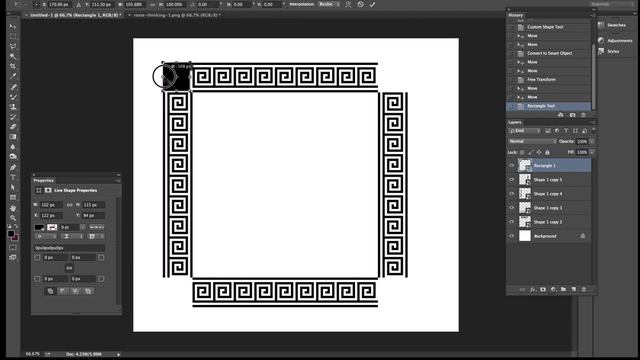The height and width of the screenshot is (360, 640).
Task: Toggle link width and height in Properties
Action: pyautogui.click(x=69, y=205)
